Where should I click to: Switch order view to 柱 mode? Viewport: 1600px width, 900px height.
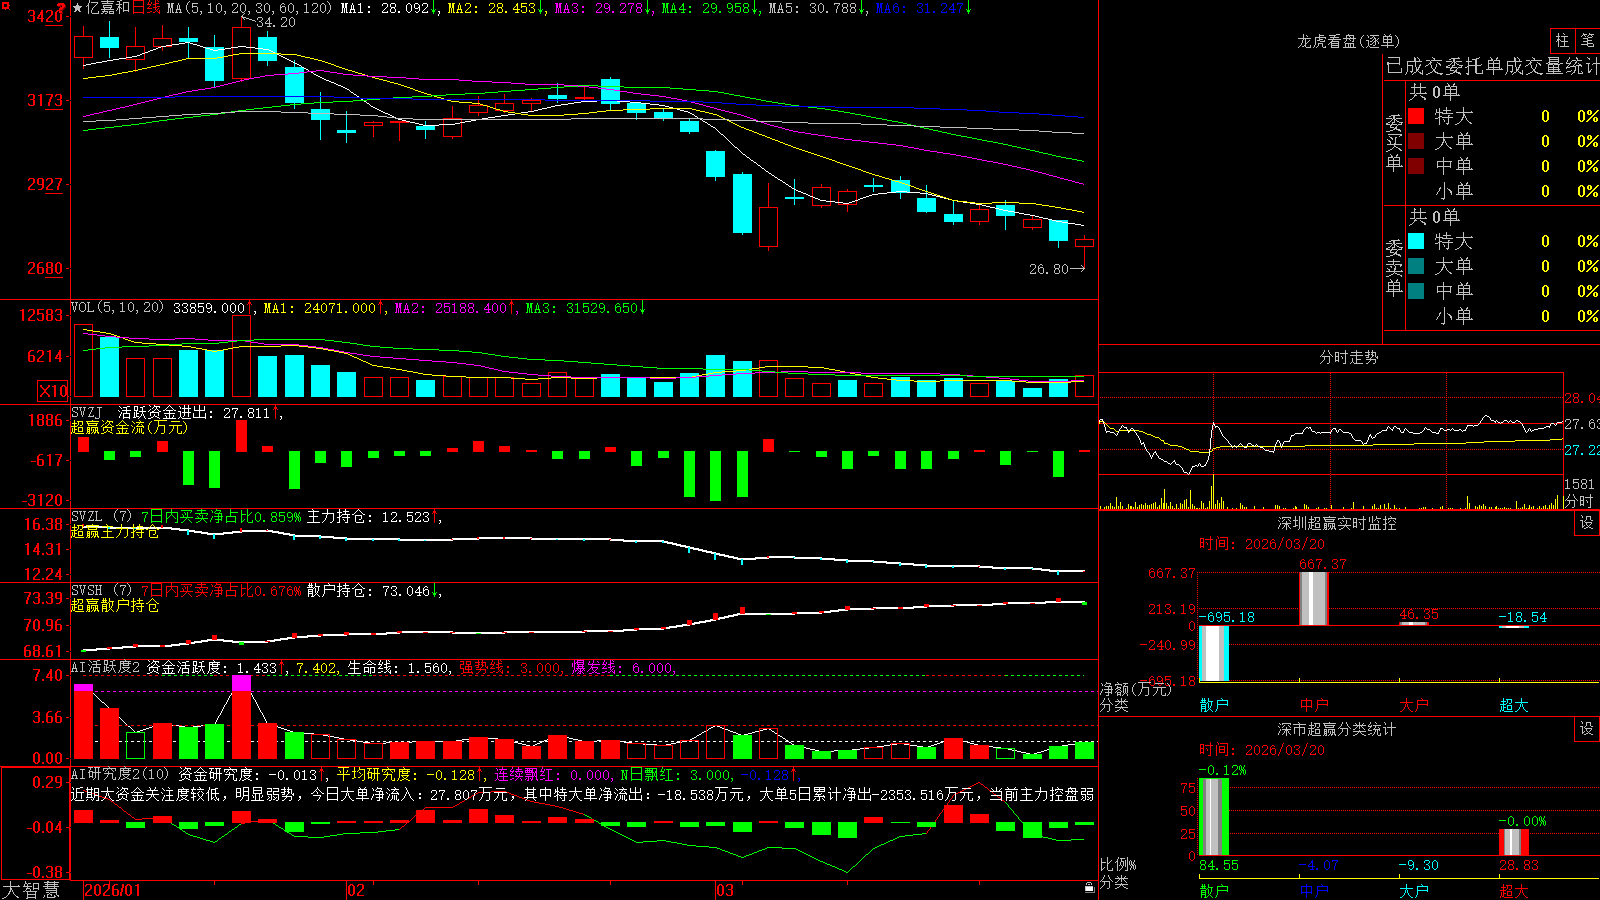coord(1562,40)
